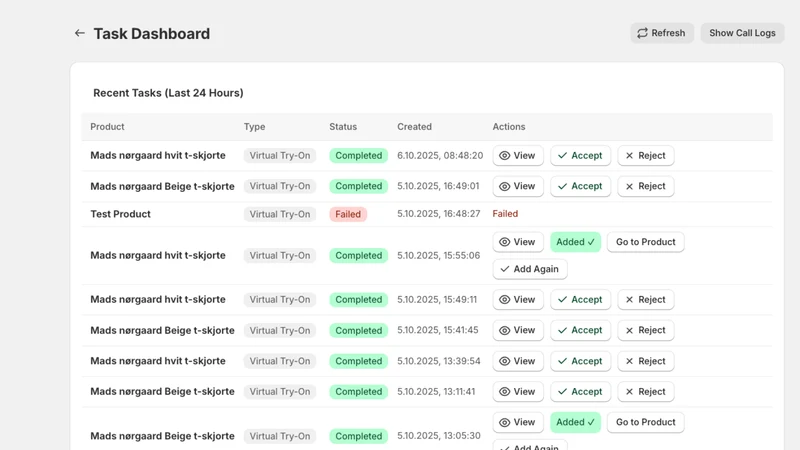Open Show Call Logs

(742, 33)
